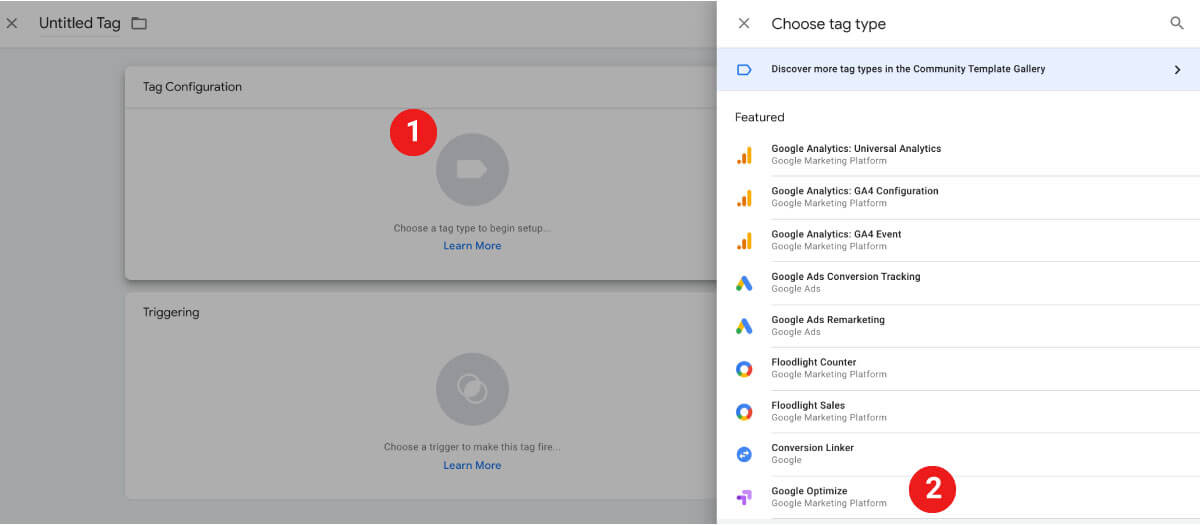Click Google Ads Conversion Tracking icon
The height and width of the screenshot is (525, 1200).
(x=744, y=284)
